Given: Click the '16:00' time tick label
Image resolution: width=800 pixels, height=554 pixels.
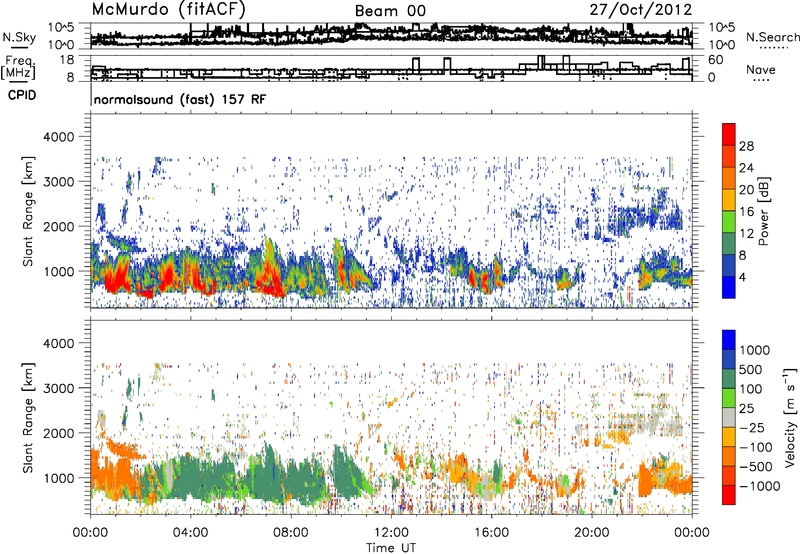Looking at the screenshot, I should (491, 533).
